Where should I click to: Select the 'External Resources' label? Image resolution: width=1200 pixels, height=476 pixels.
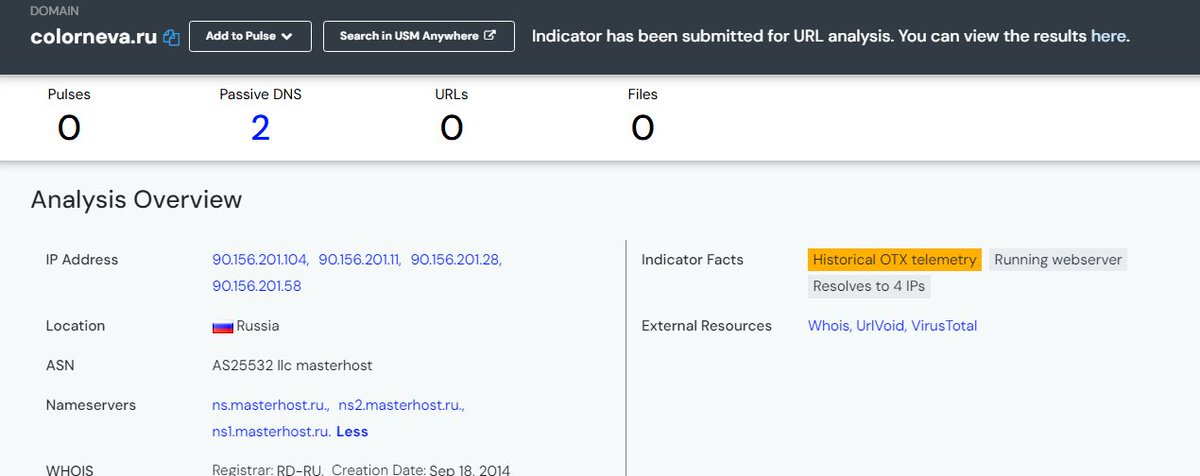707,325
